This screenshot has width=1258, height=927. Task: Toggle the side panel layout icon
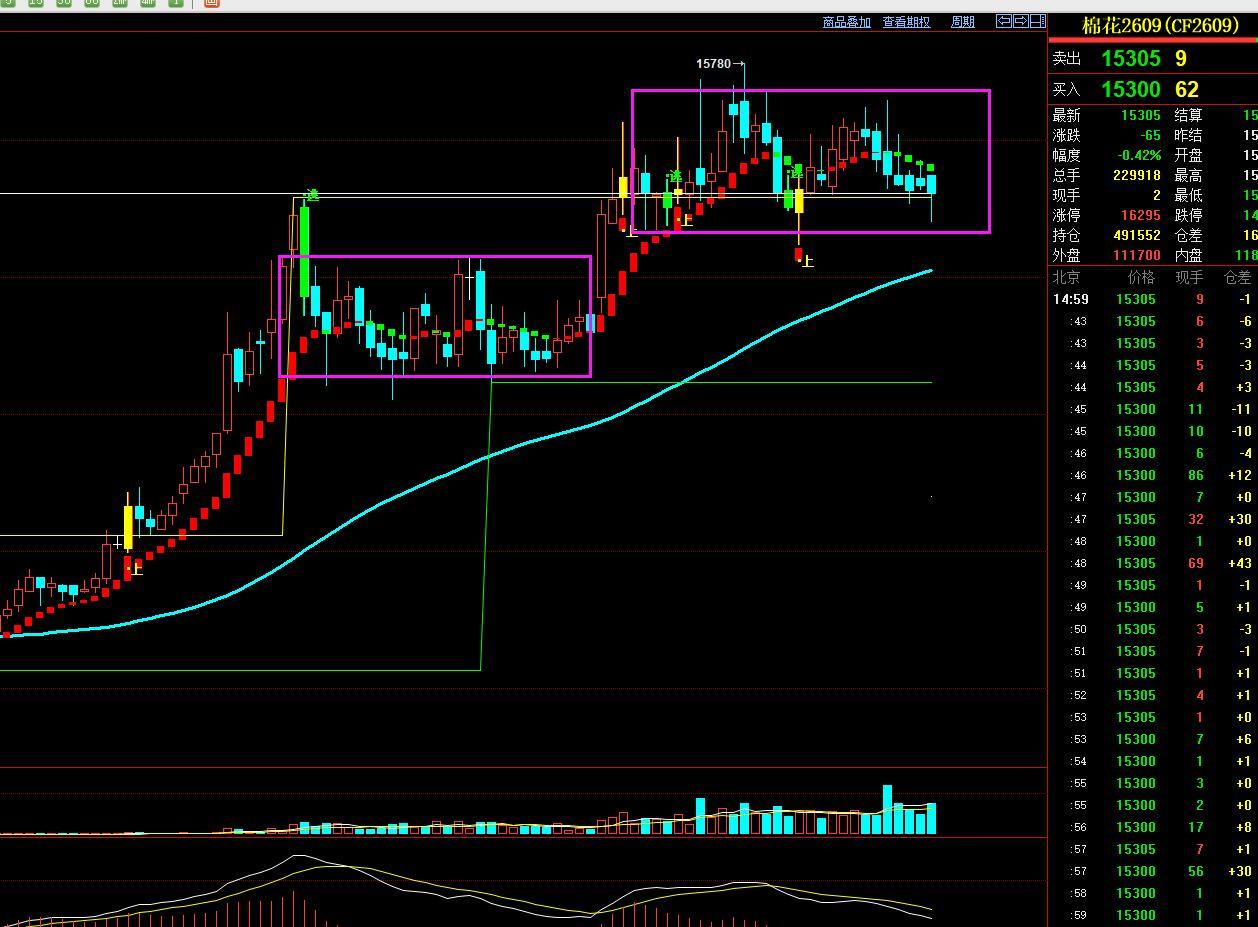click(x=1037, y=21)
